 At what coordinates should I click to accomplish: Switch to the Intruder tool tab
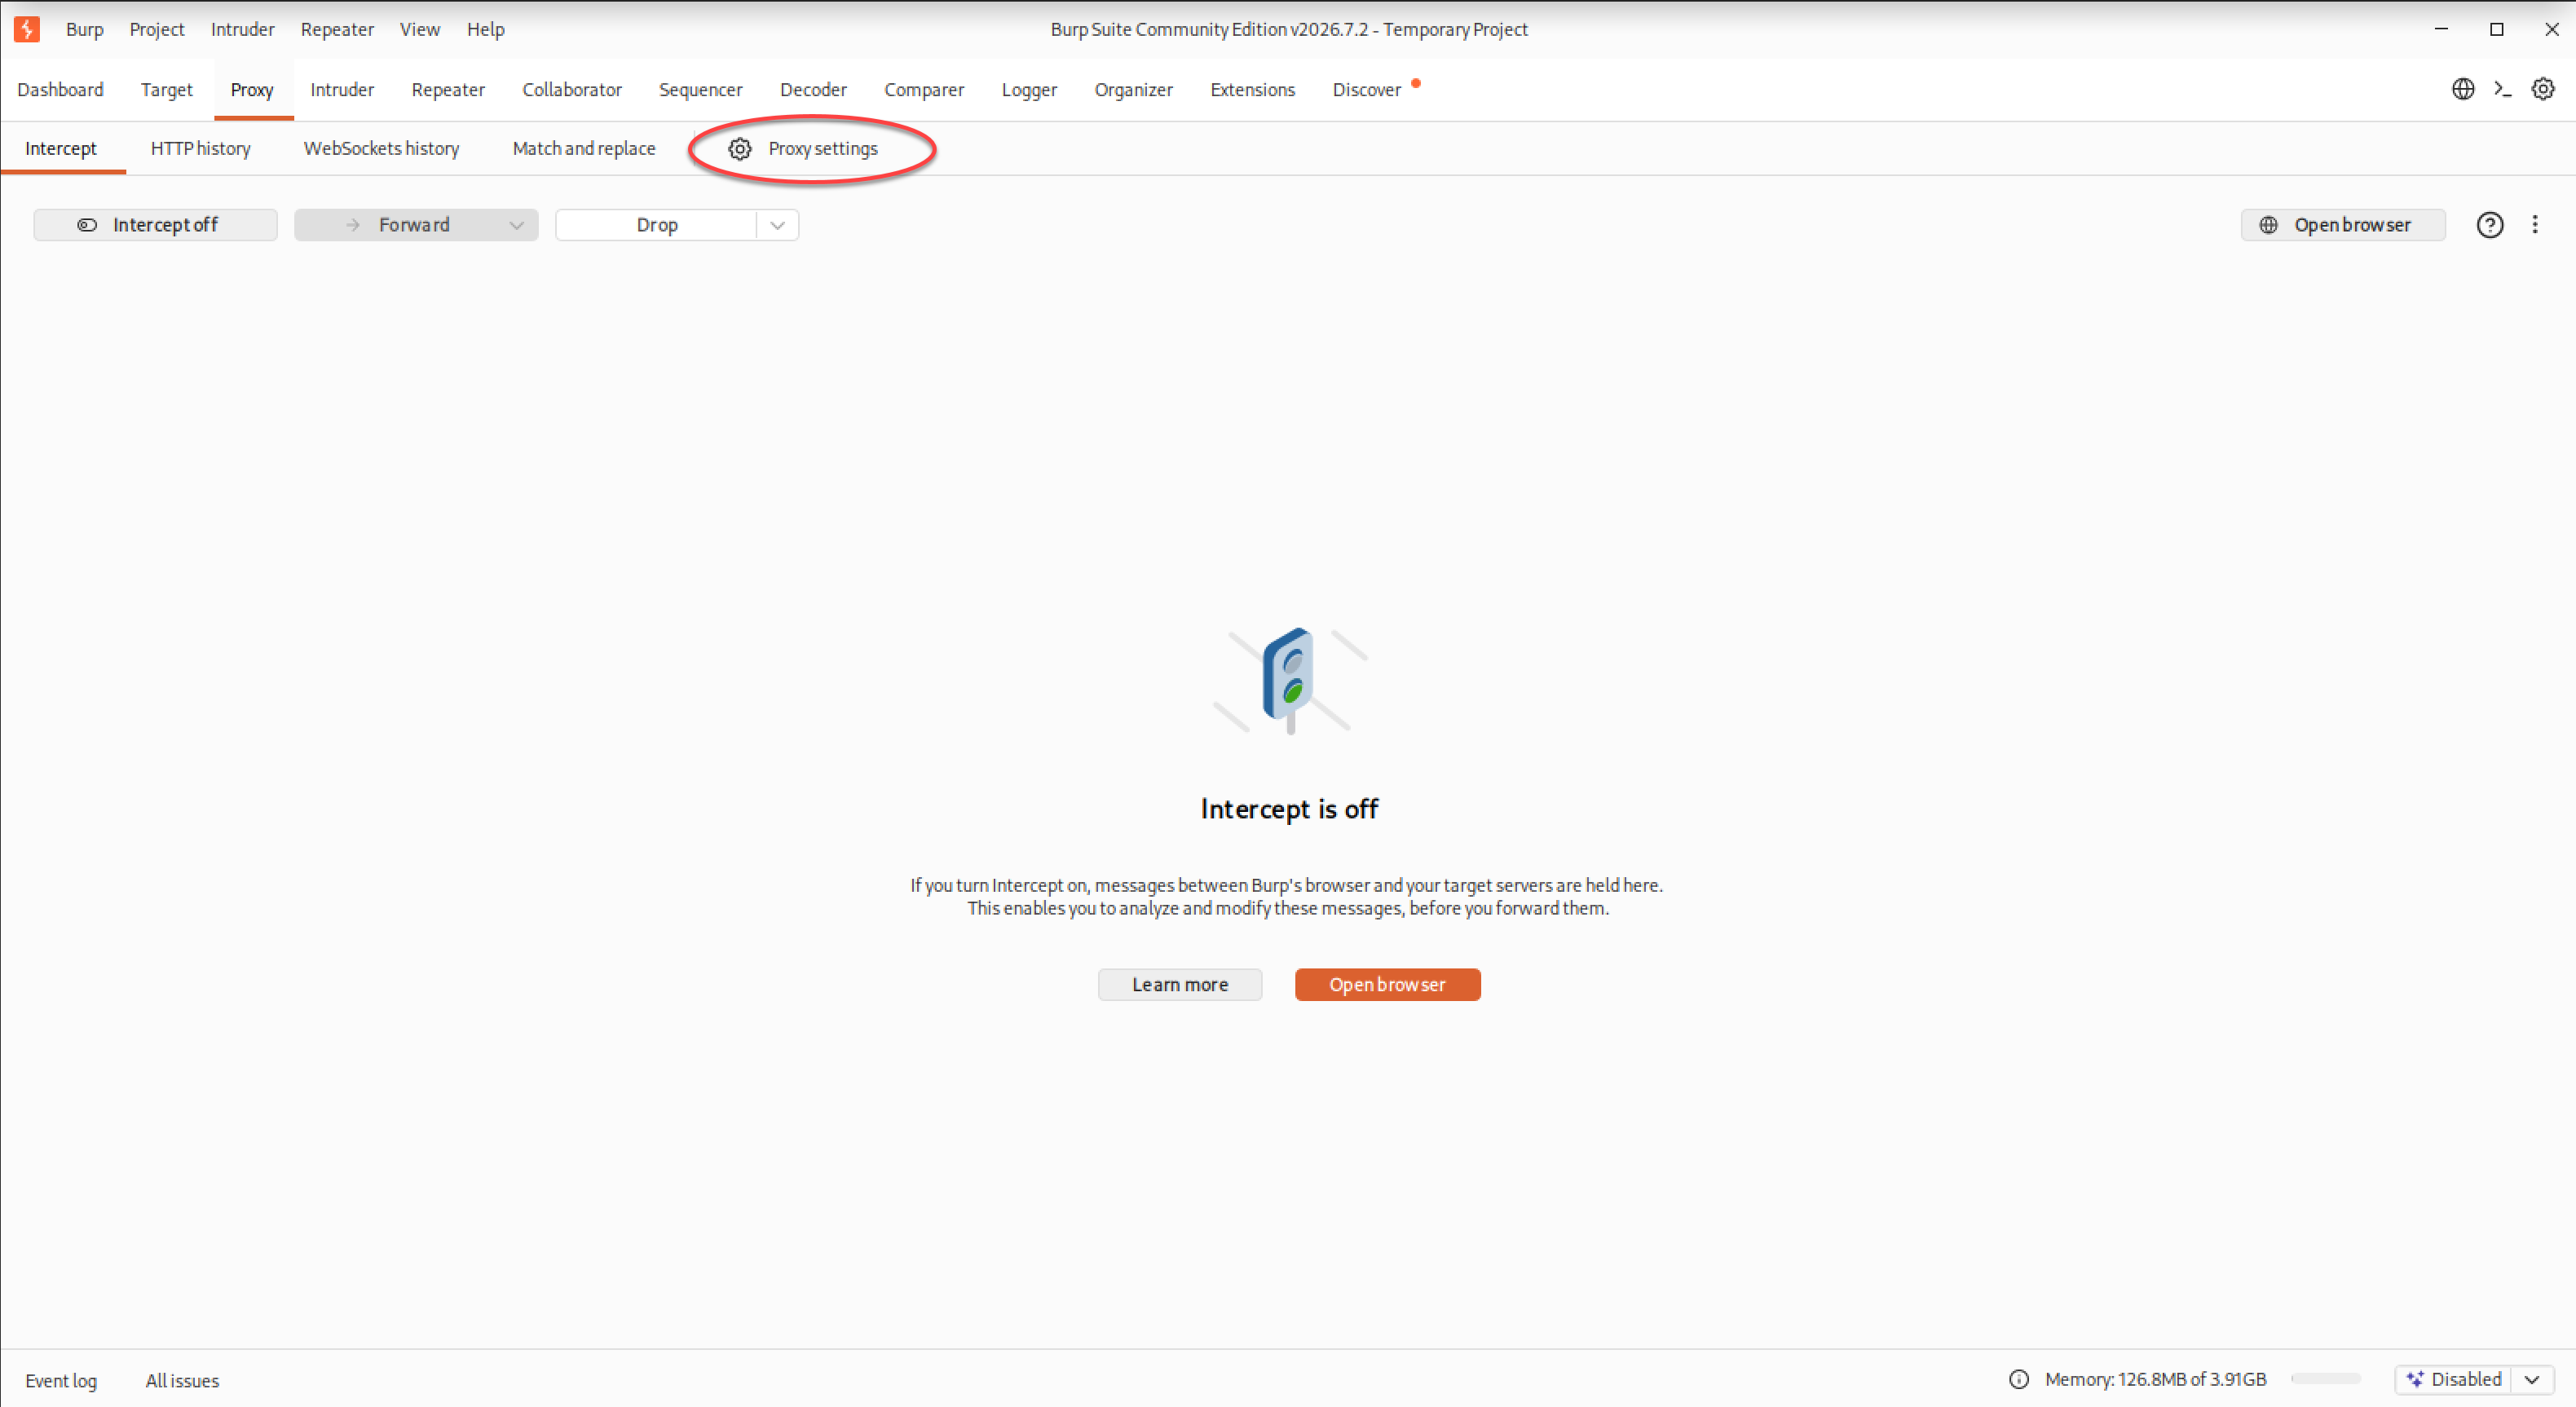pyautogui.click(x=342, y=89)
